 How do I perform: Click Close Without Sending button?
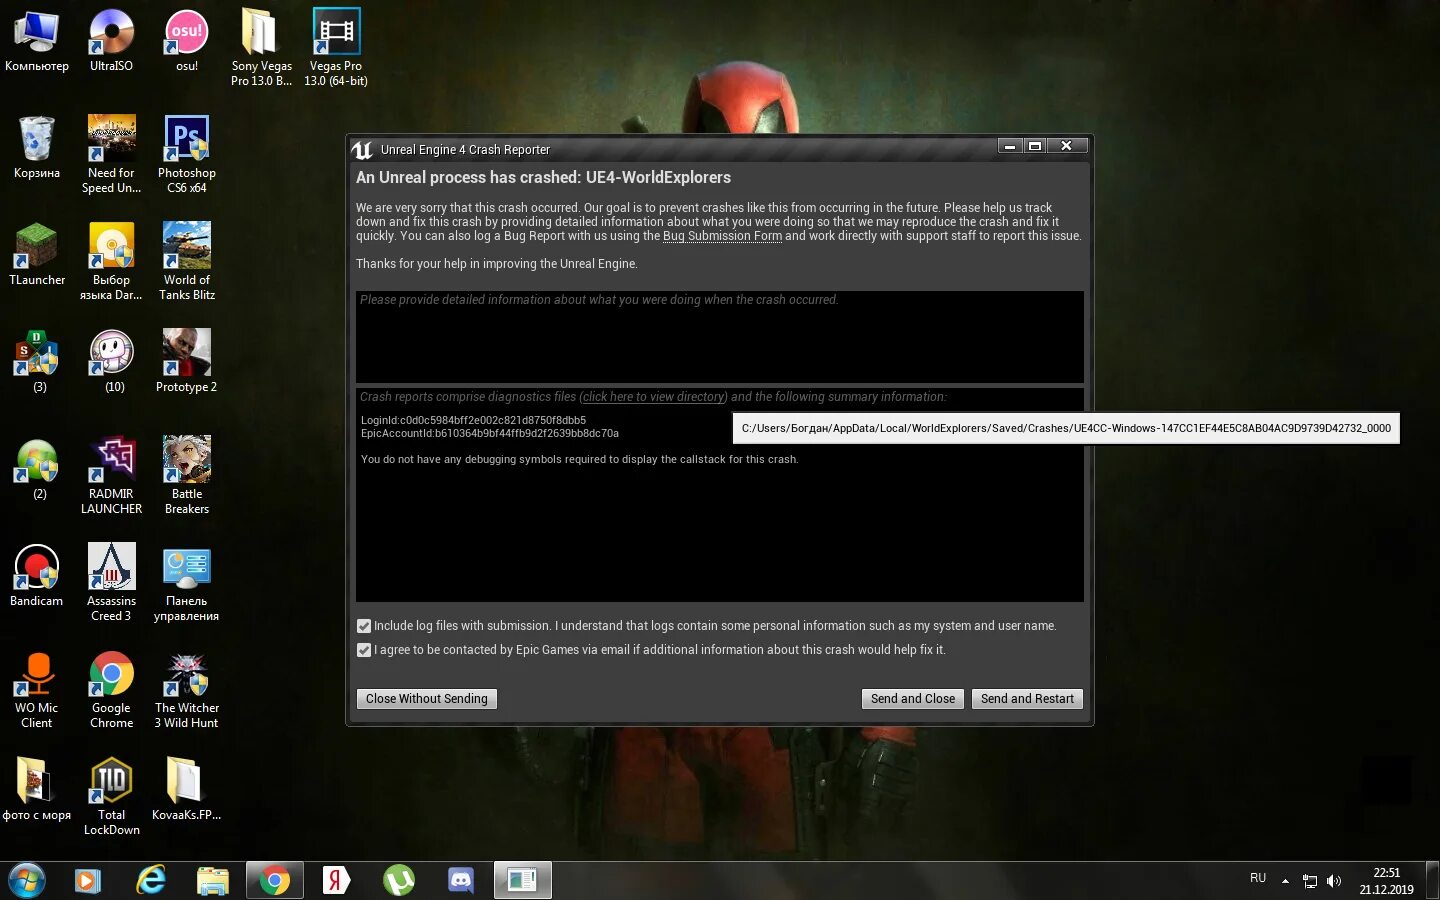click(426, 699)
